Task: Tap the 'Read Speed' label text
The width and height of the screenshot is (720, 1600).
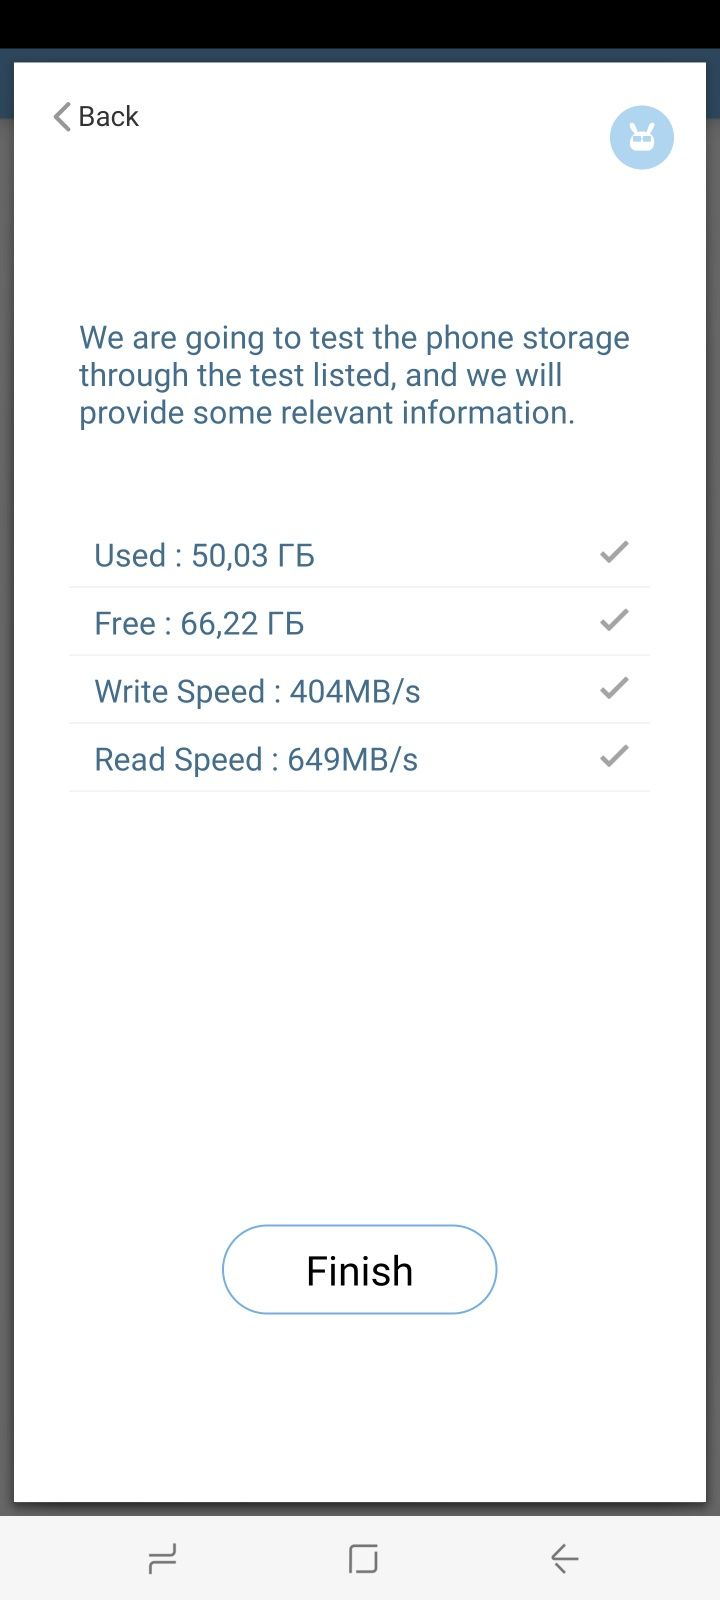Action: point(178,759)
